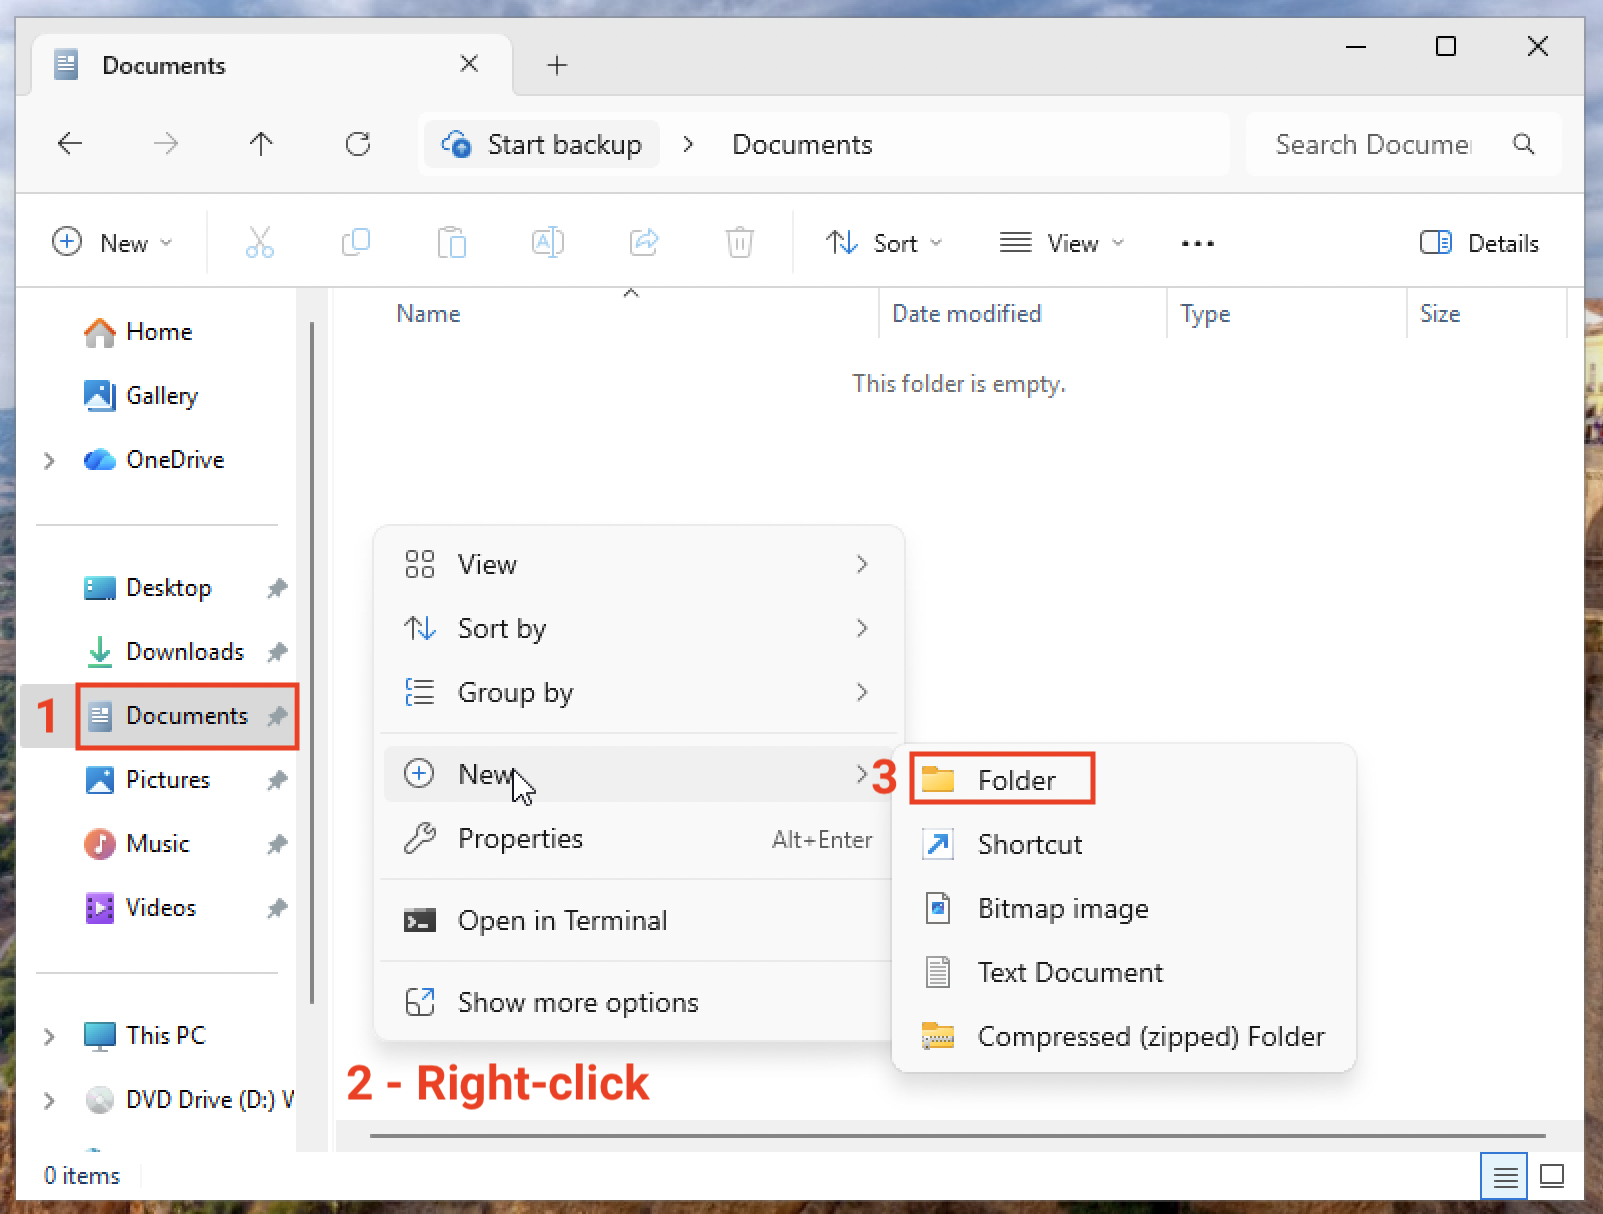The height and width of the screenshot is (1214, 1603).
Task: Click the Share icon in toolbar
Action: point(644,243)
